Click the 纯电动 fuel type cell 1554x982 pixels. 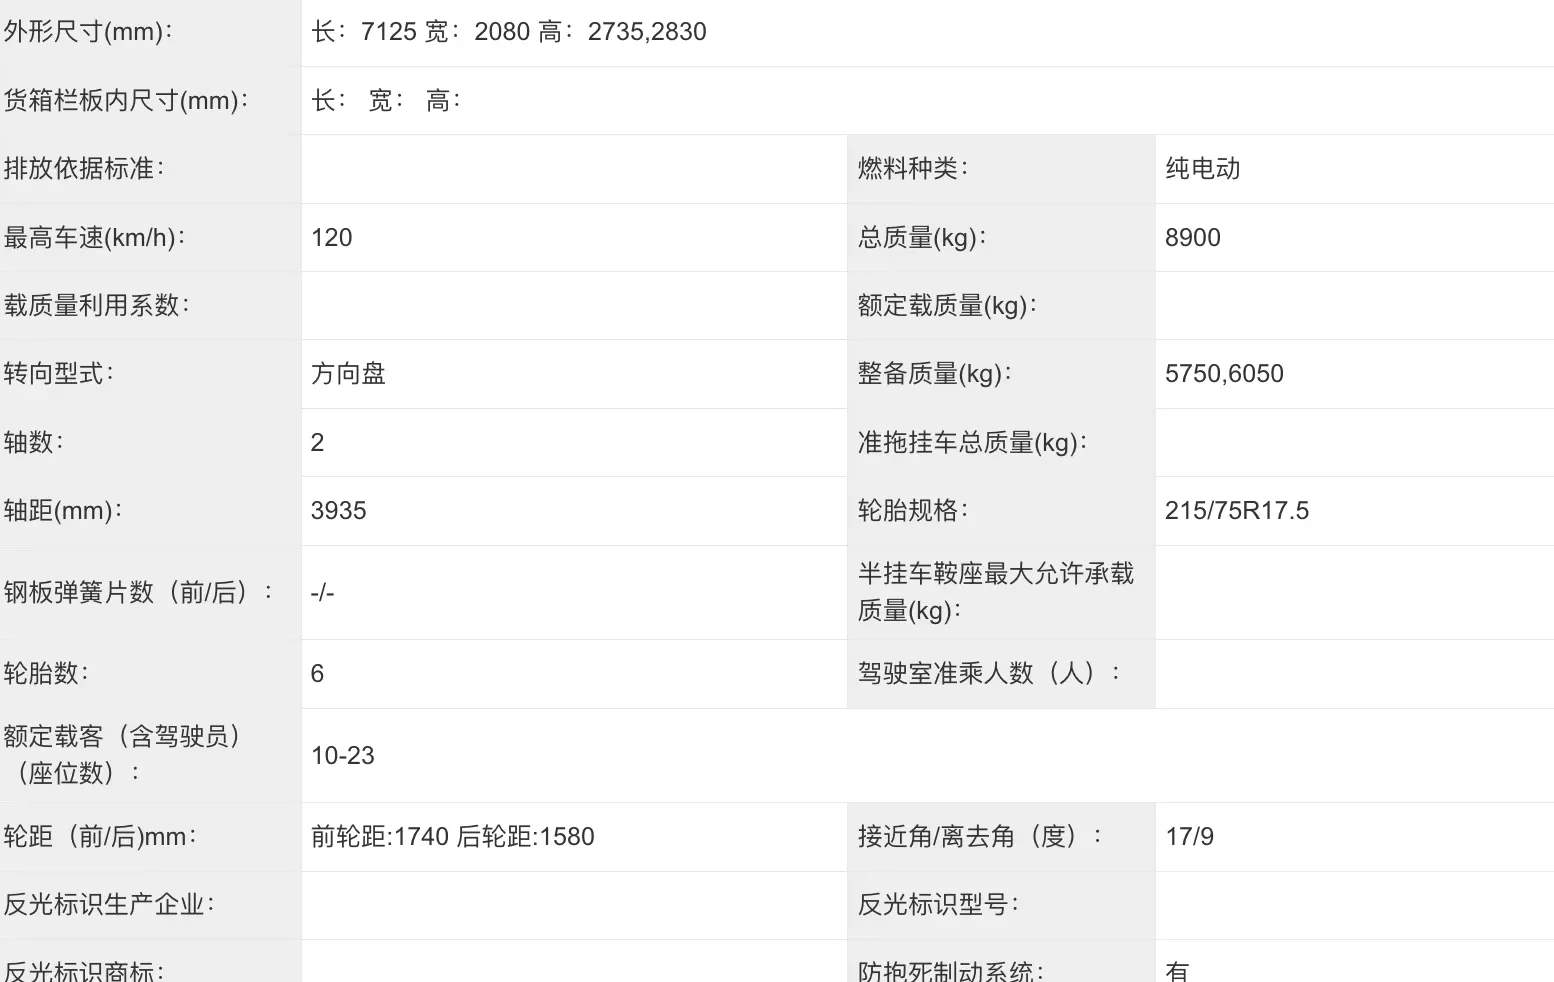(1202, 169)
